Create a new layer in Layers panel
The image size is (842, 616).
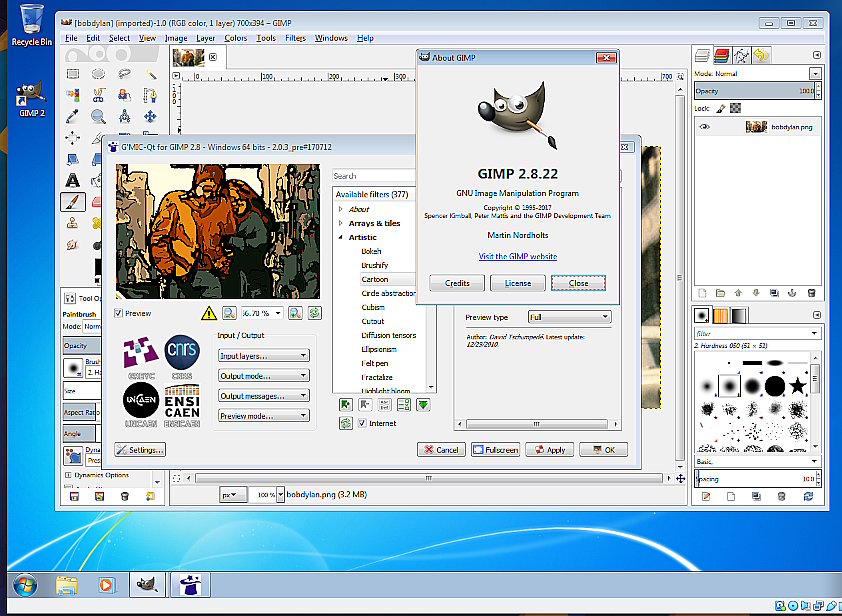click(702, 293)
